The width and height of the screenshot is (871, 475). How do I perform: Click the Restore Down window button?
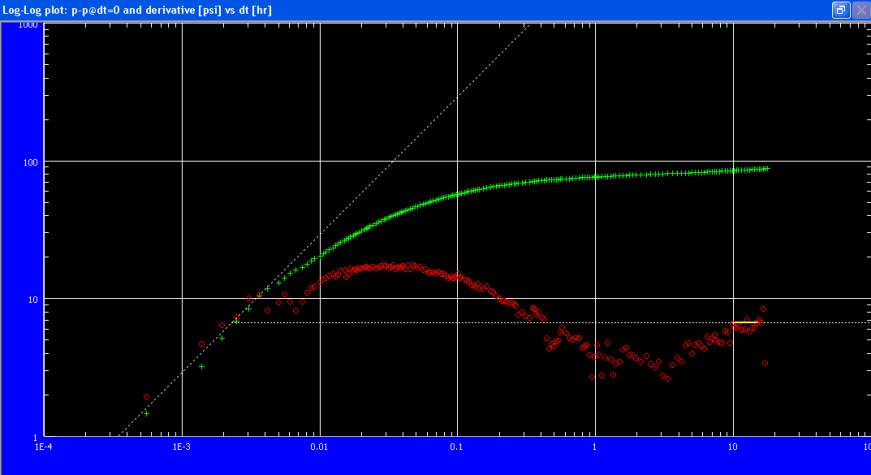tap(841, 9)
